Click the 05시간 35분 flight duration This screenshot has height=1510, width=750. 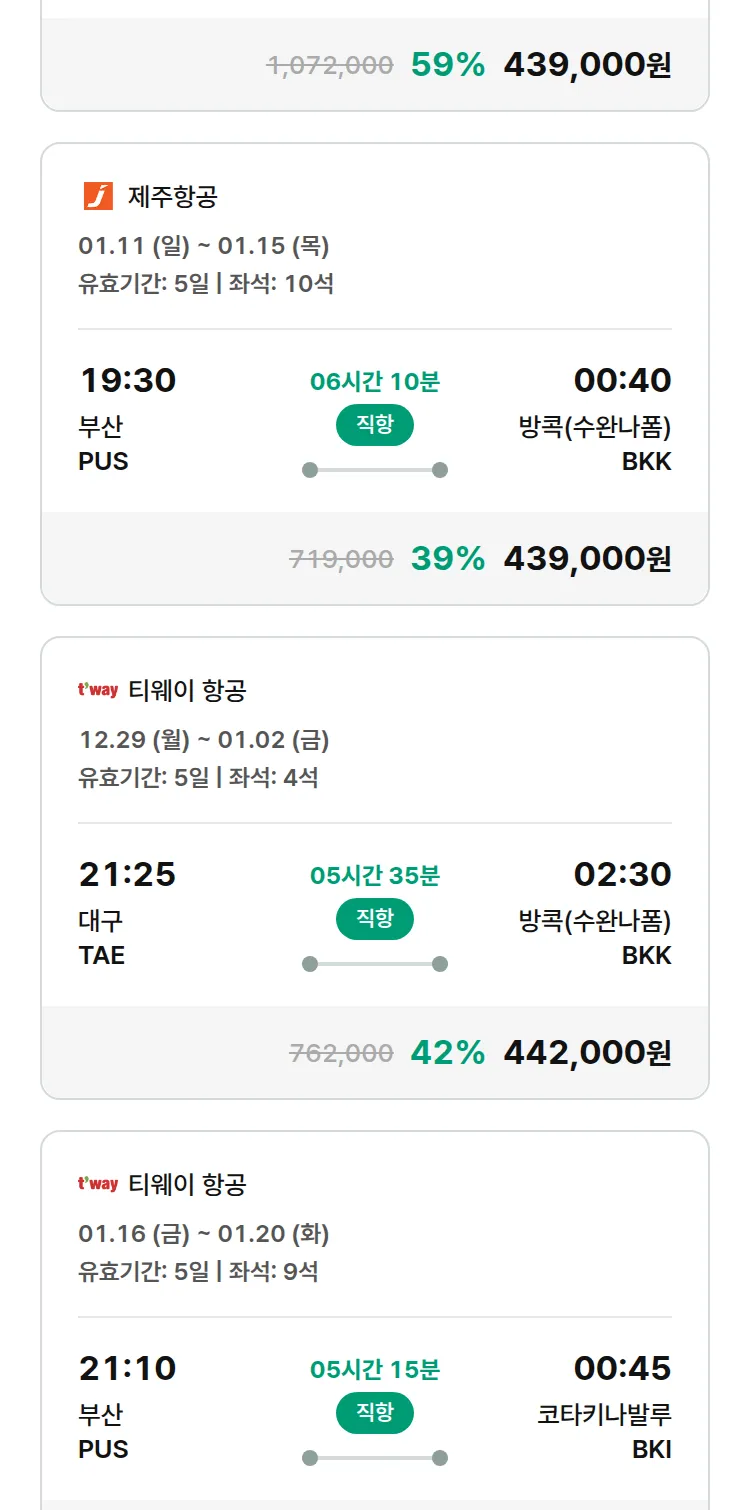click(x=374, y=875)
